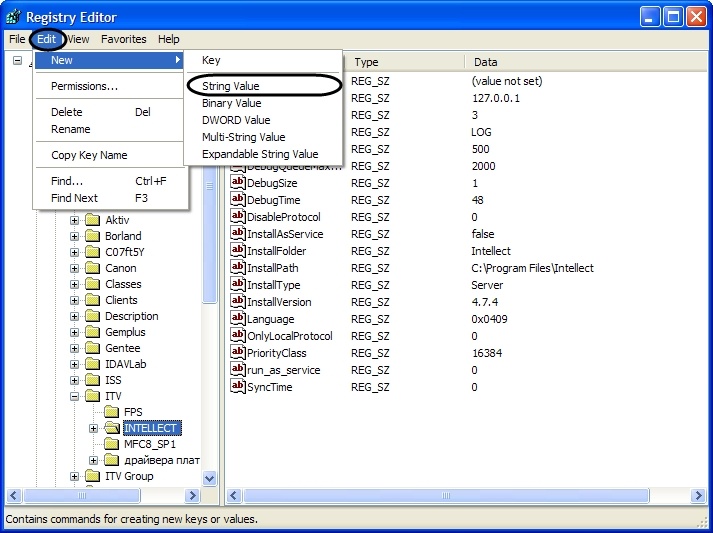Expand the ITV Group tree node
This screenshot has width=713, height=533.
coord(75,476)
